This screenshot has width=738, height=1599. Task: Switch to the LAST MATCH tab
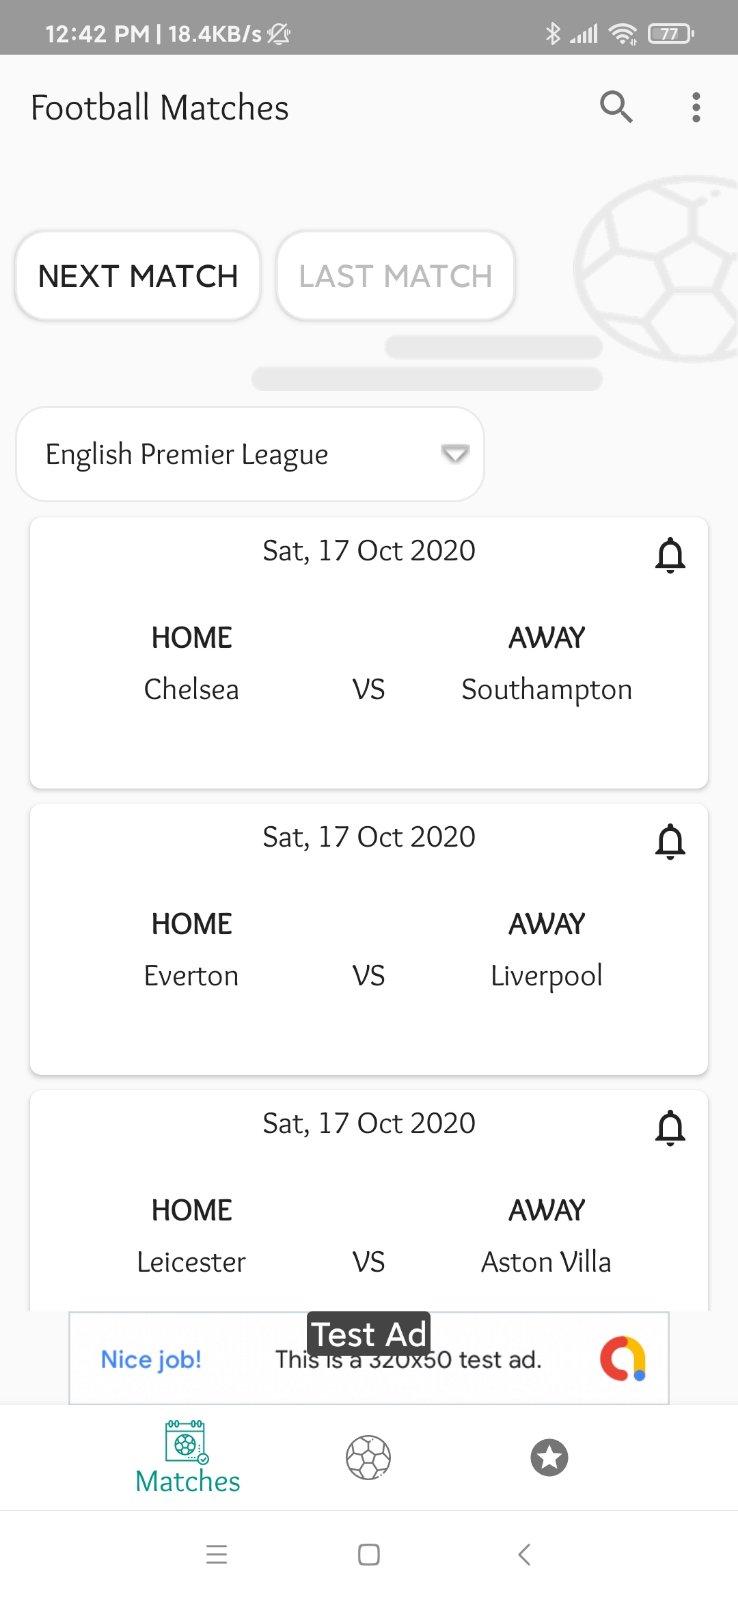[x=395, y=276]
